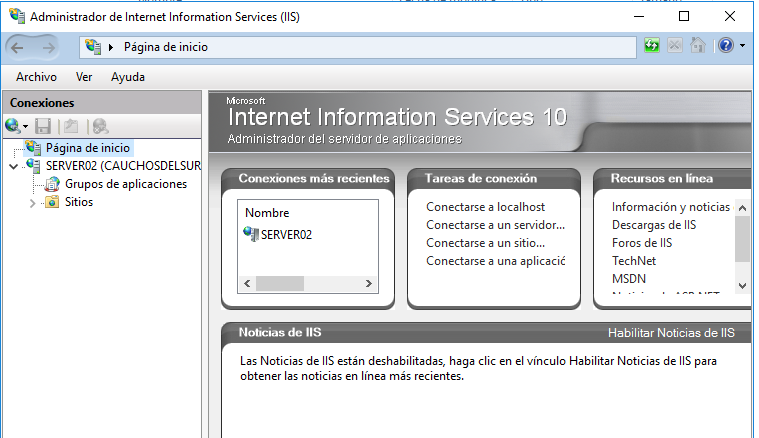Click Conectarse a una aplicación link
The image size is (759, 438).
click(x=496, y=261)
